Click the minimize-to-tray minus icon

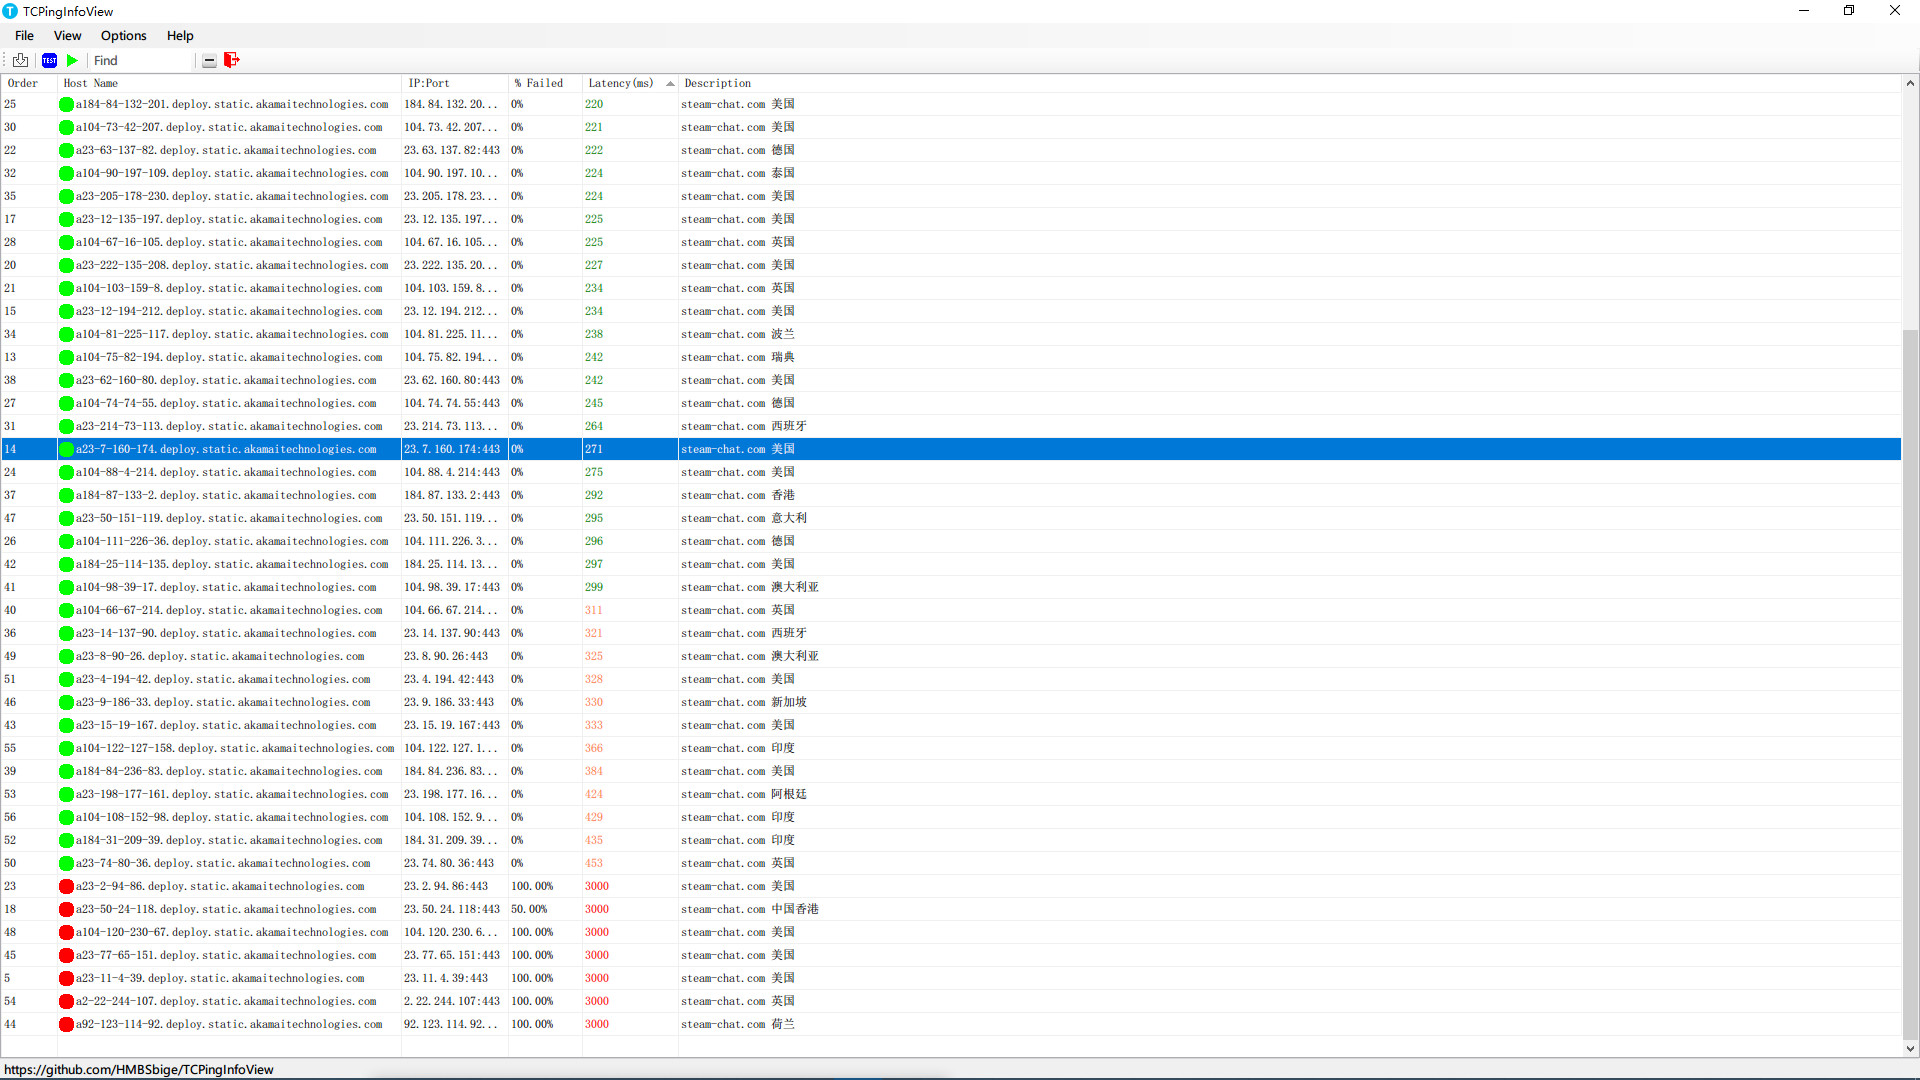point(209,60)
